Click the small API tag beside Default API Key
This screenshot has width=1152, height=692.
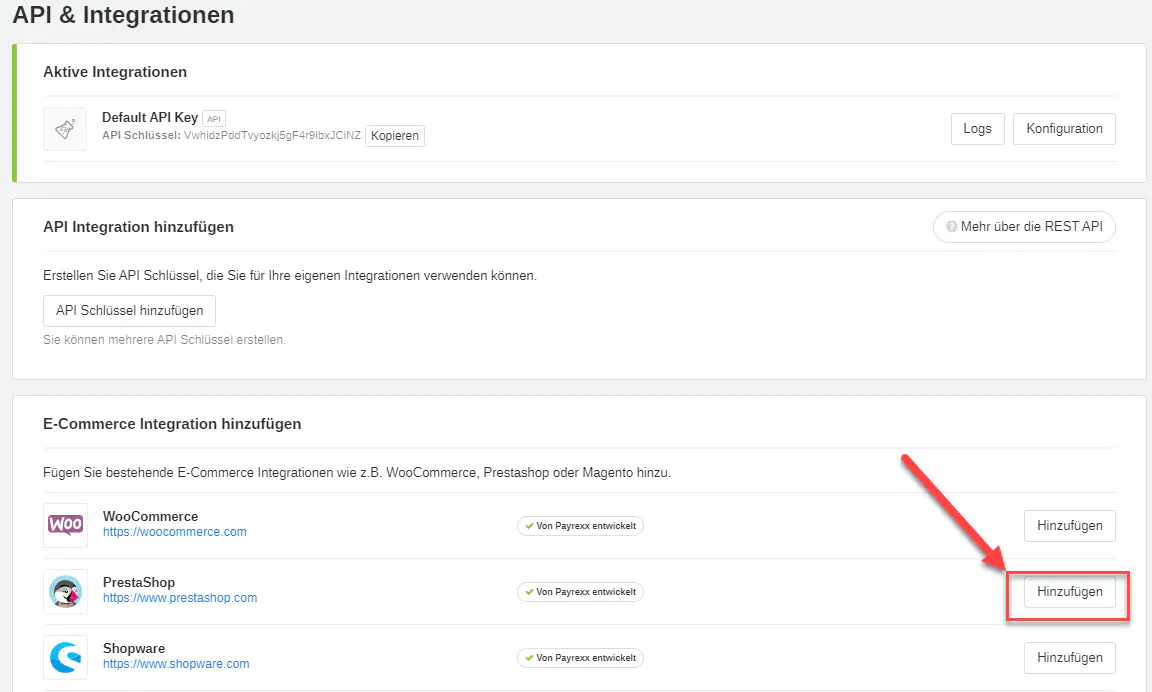[214, 118]
